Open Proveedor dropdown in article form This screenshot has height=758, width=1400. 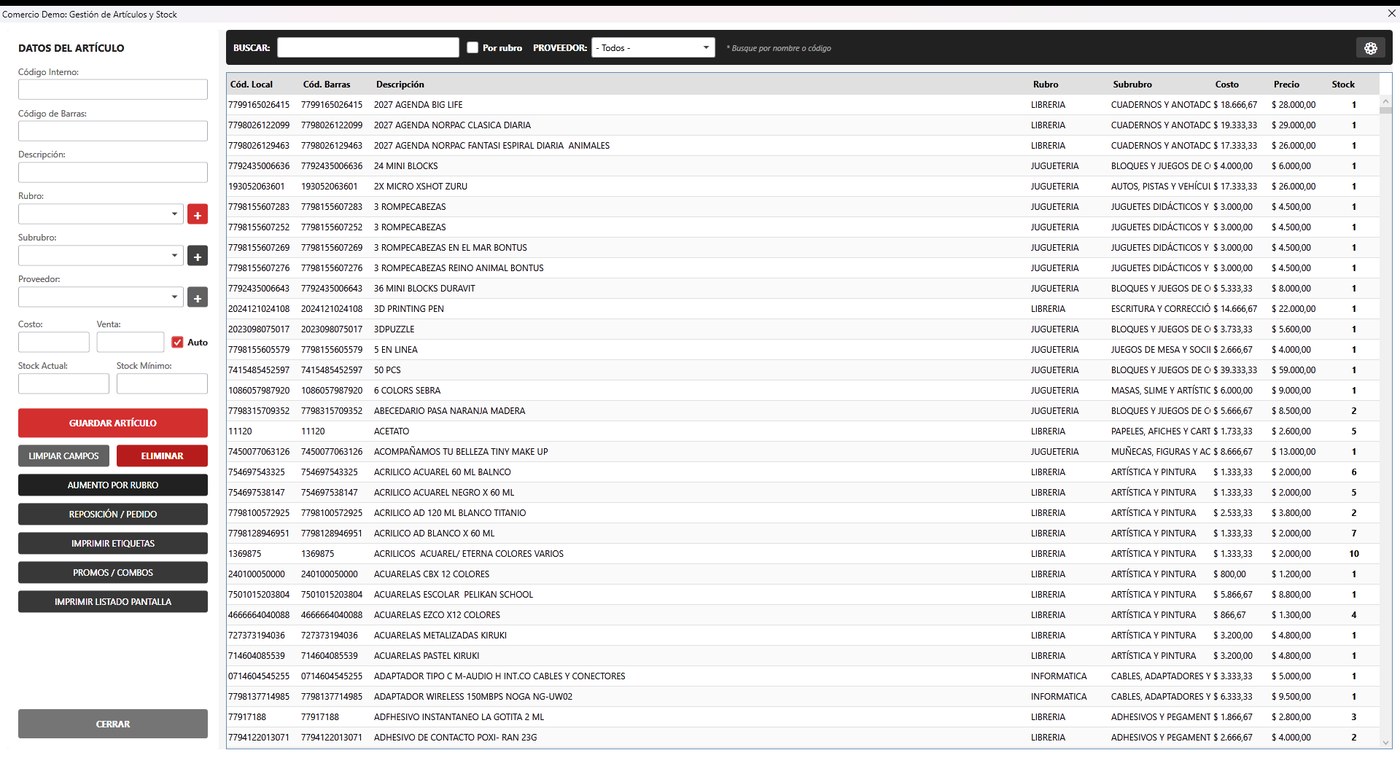100,297
